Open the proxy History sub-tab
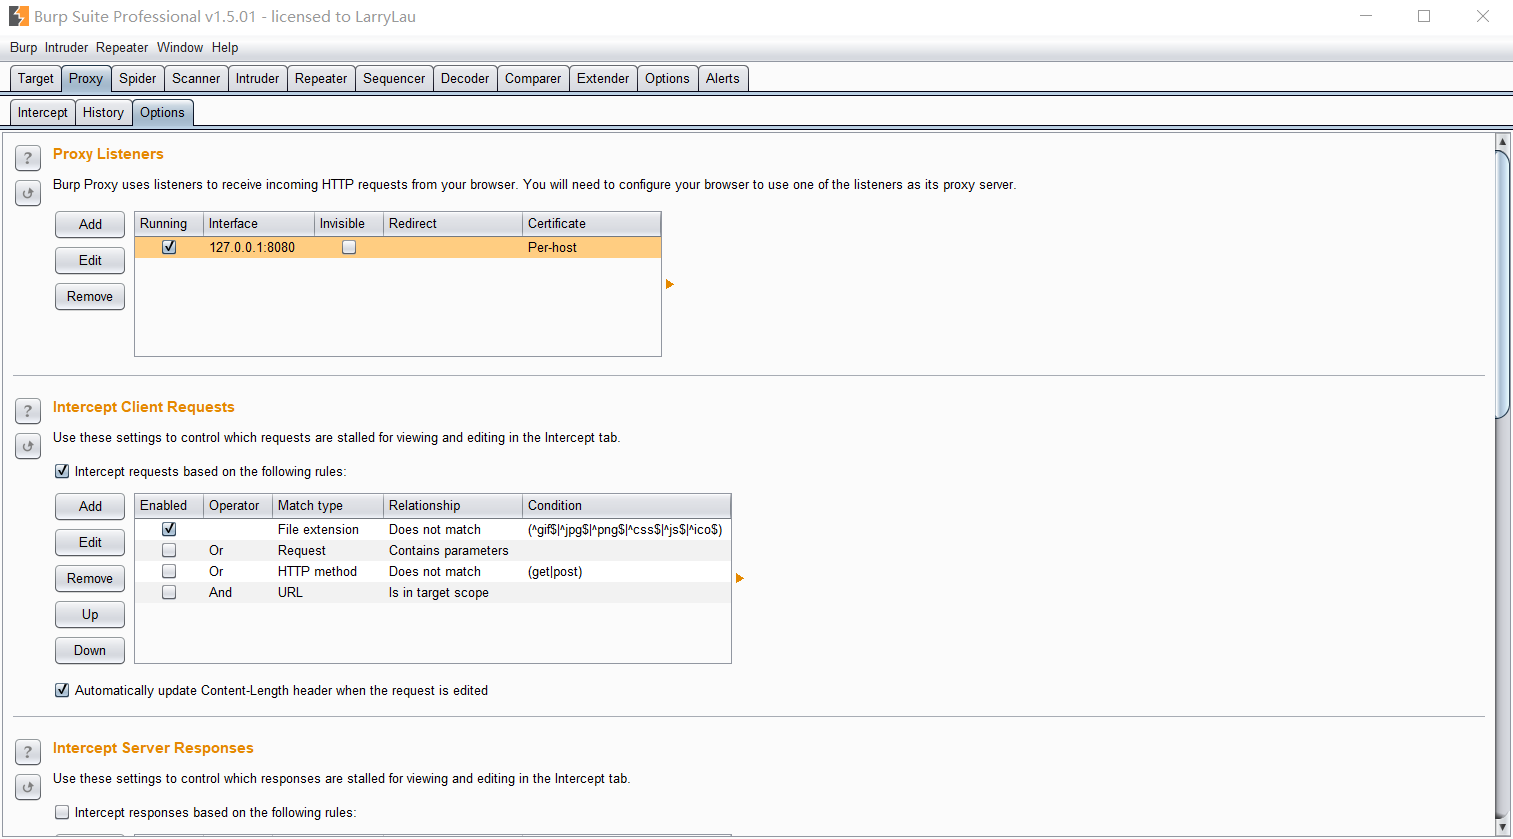 [103, 112]
